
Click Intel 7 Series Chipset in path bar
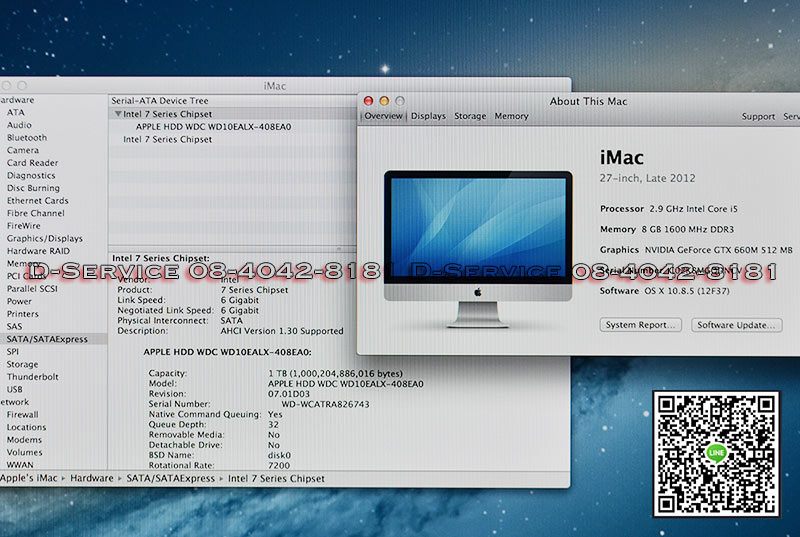pos(276,478)
